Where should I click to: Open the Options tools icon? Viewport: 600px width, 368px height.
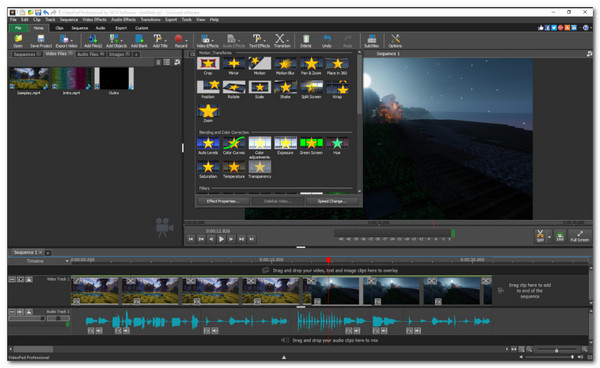pyautogui.click(x=395, y=40)
